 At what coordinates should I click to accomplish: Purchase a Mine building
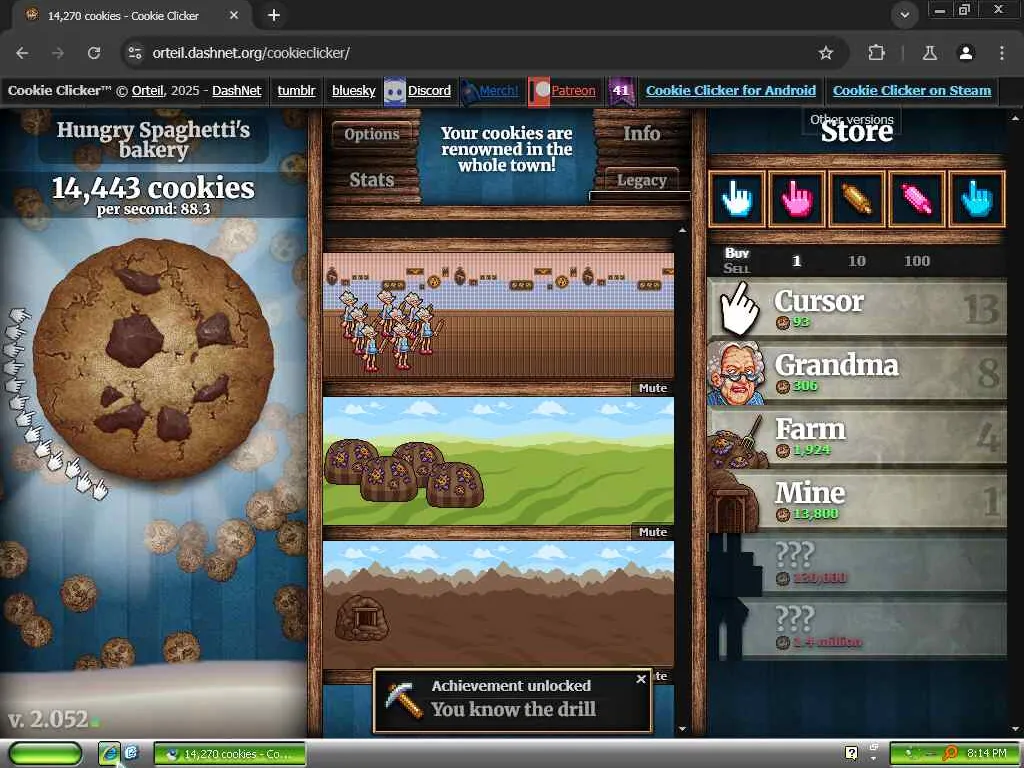point(857,500)
